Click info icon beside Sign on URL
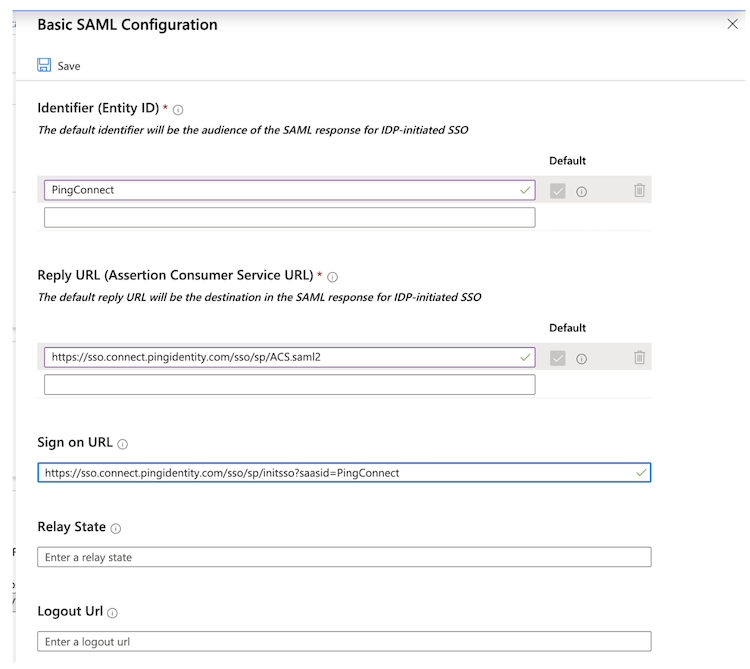 pos(123,444)
